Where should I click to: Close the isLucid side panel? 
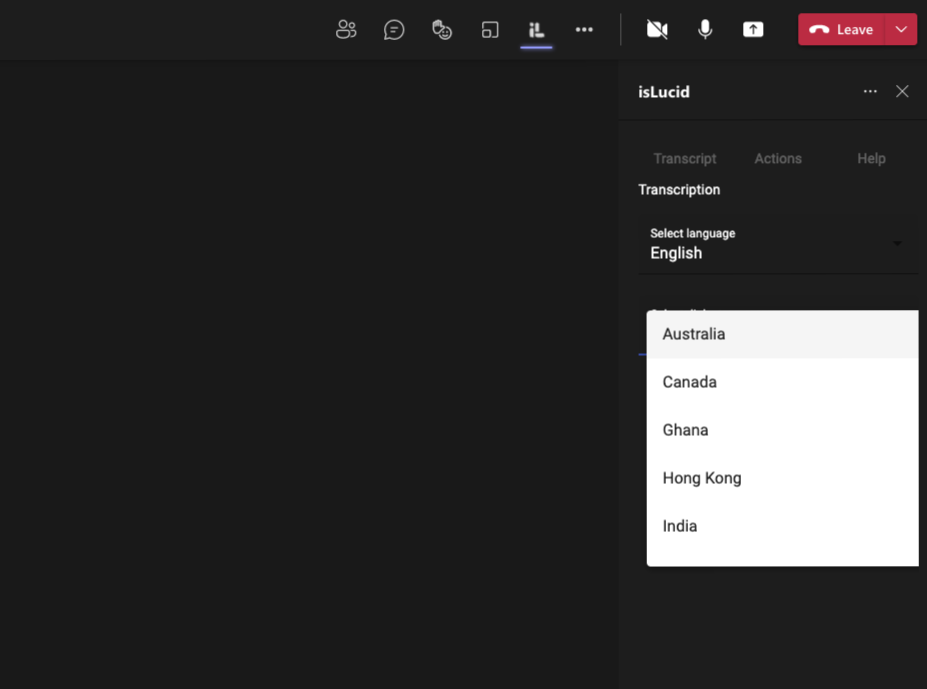pos(902,92)
